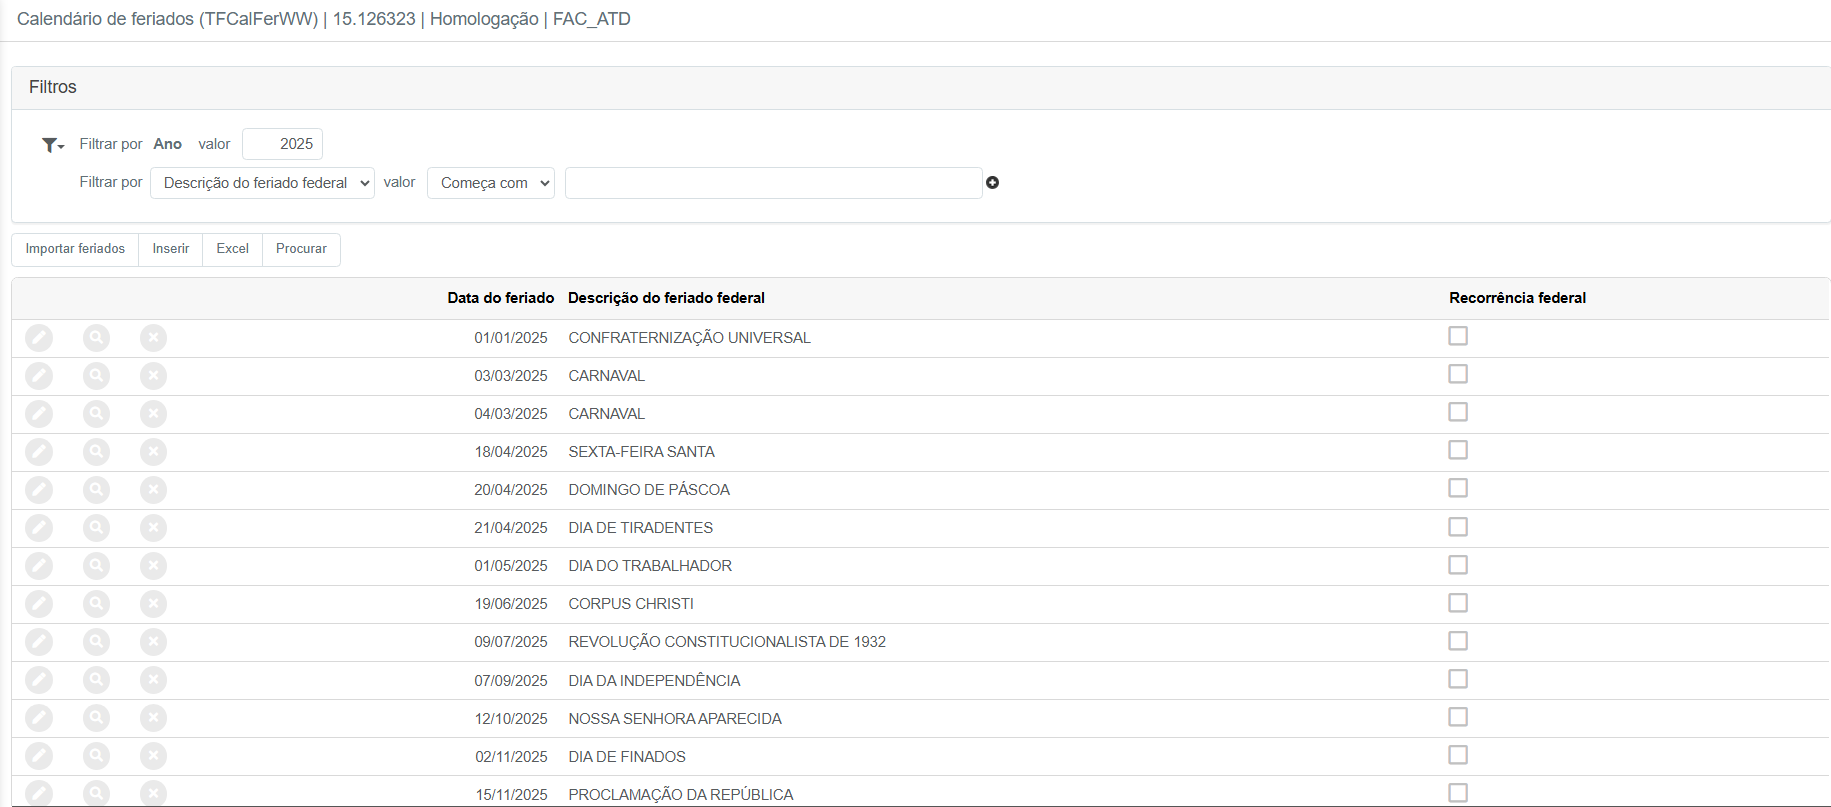Check Recorrência federal for DIA DO TRABALHADOR
Image resolution: width=1831 pixels, height=807 pixels.
coord(1458,565)
